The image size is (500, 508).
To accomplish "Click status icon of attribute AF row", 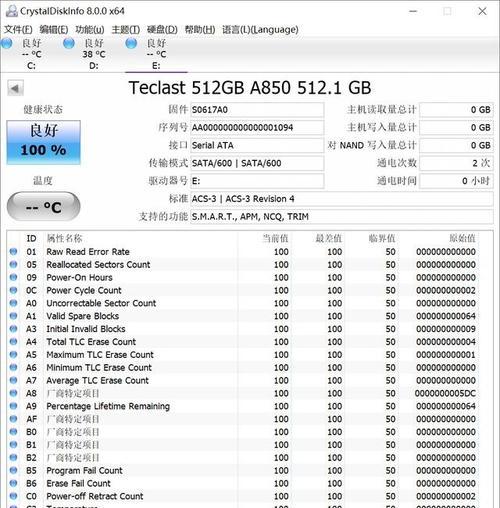I will tap(13, 419).
